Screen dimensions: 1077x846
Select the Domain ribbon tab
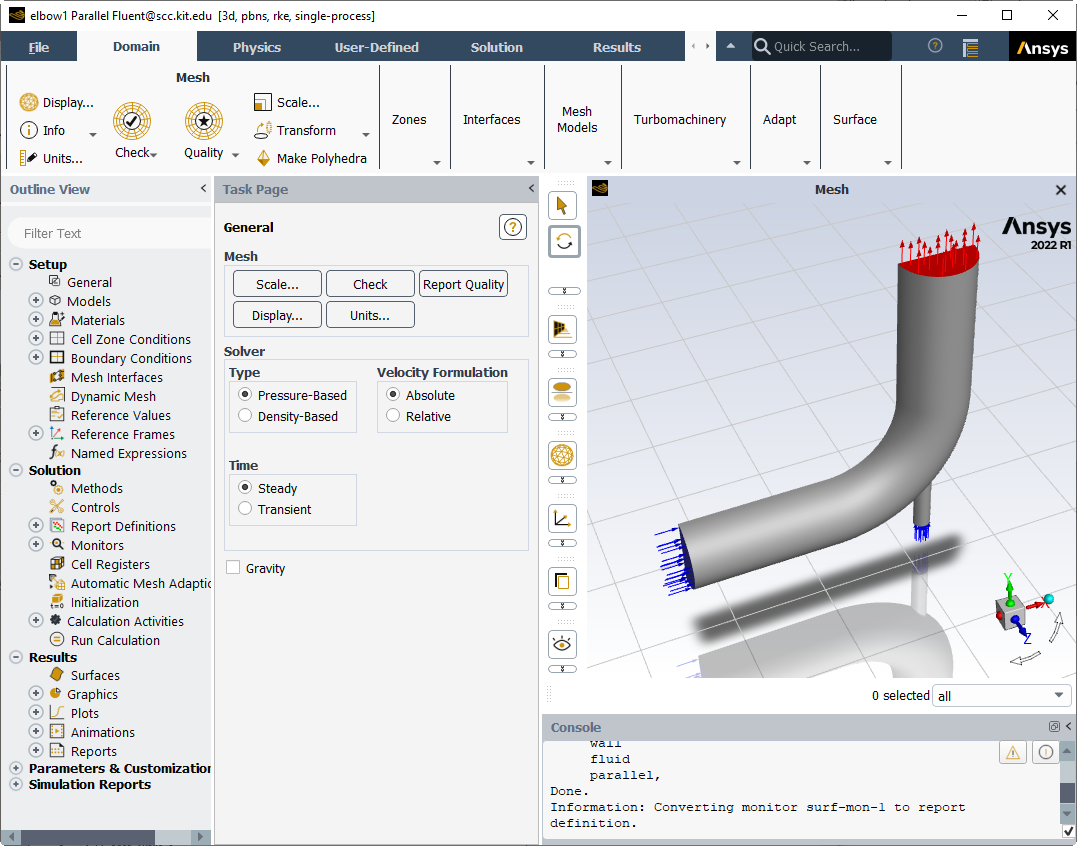click(136, 46)
